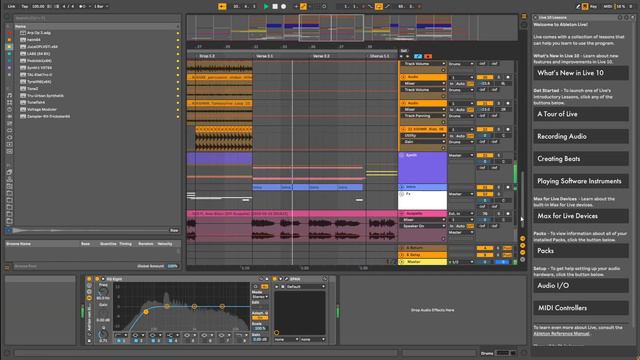Click the EQ Eight Freq knob
This screenshot has width=640, height=360.
(103, 291)
